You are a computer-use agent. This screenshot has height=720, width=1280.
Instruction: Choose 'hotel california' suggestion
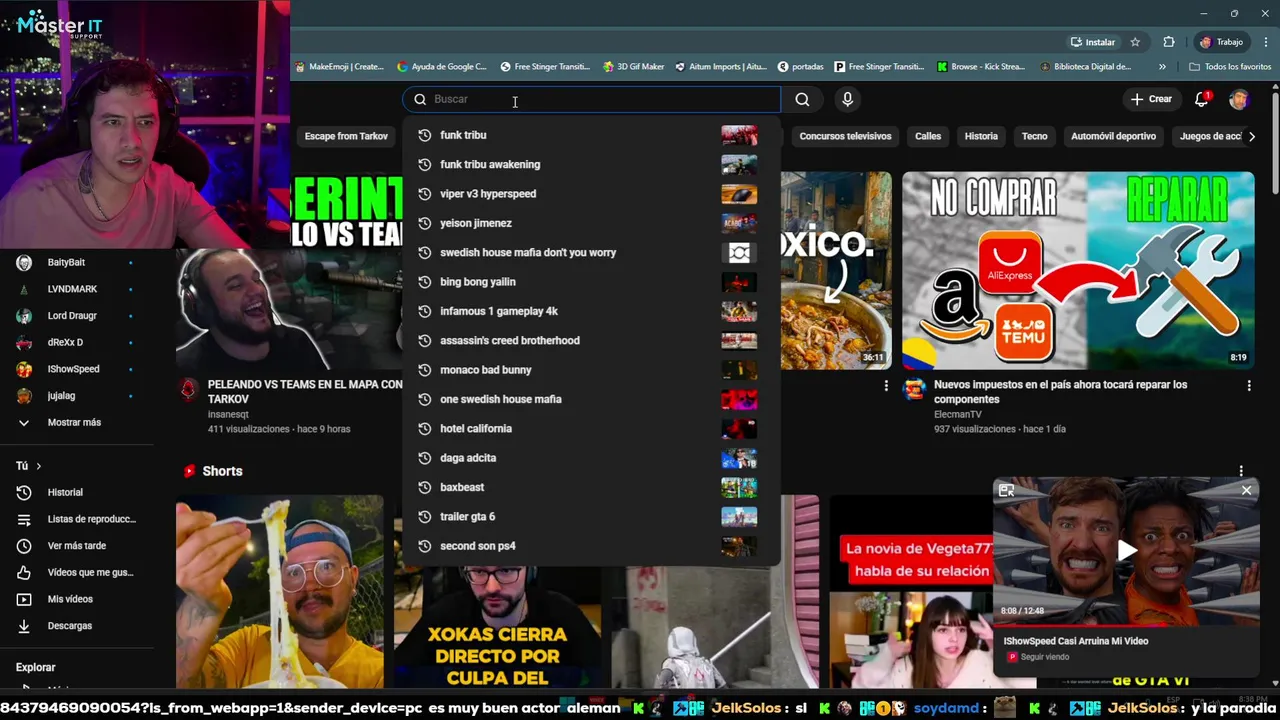click(x=590, y=428)
